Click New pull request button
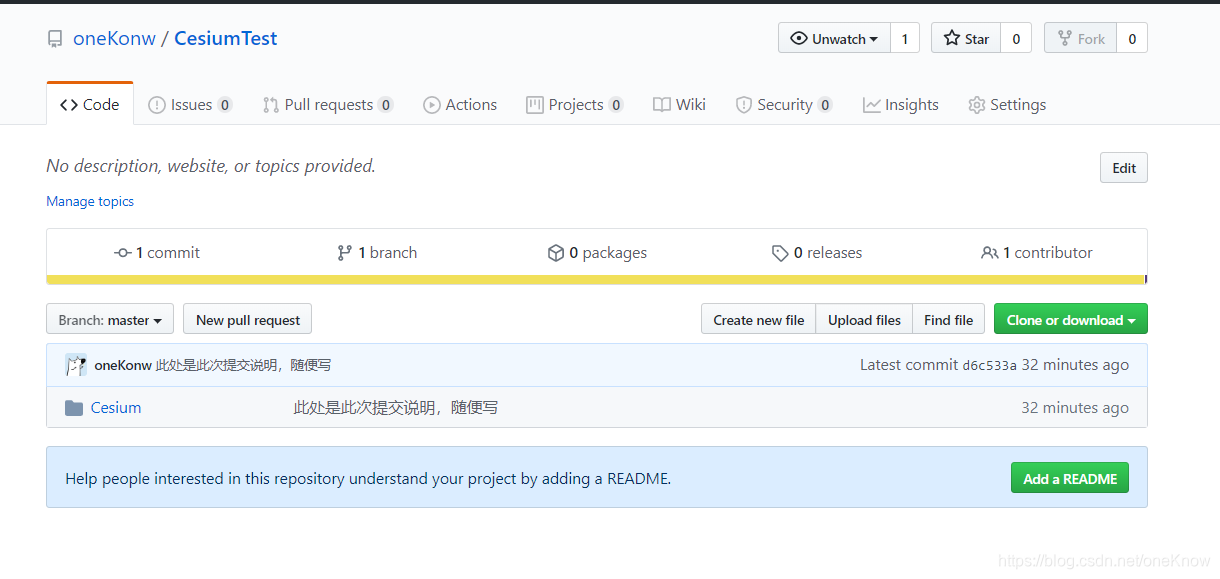This screenshot has width=1220, height=579. click(x=248, y=320)
